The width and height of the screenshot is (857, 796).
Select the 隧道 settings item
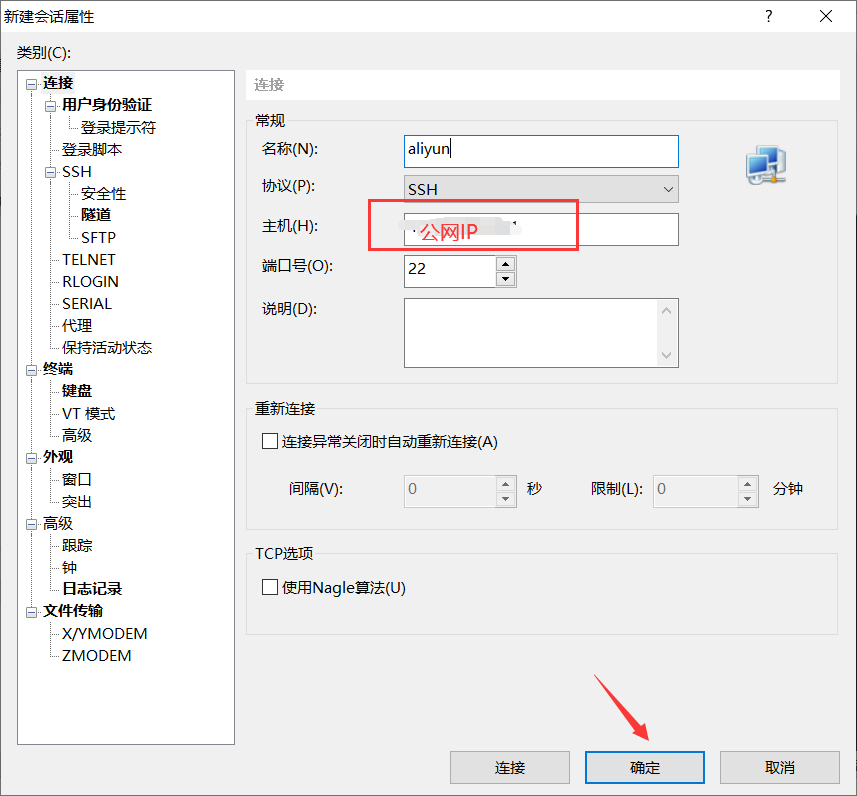(x=95, y=215)
